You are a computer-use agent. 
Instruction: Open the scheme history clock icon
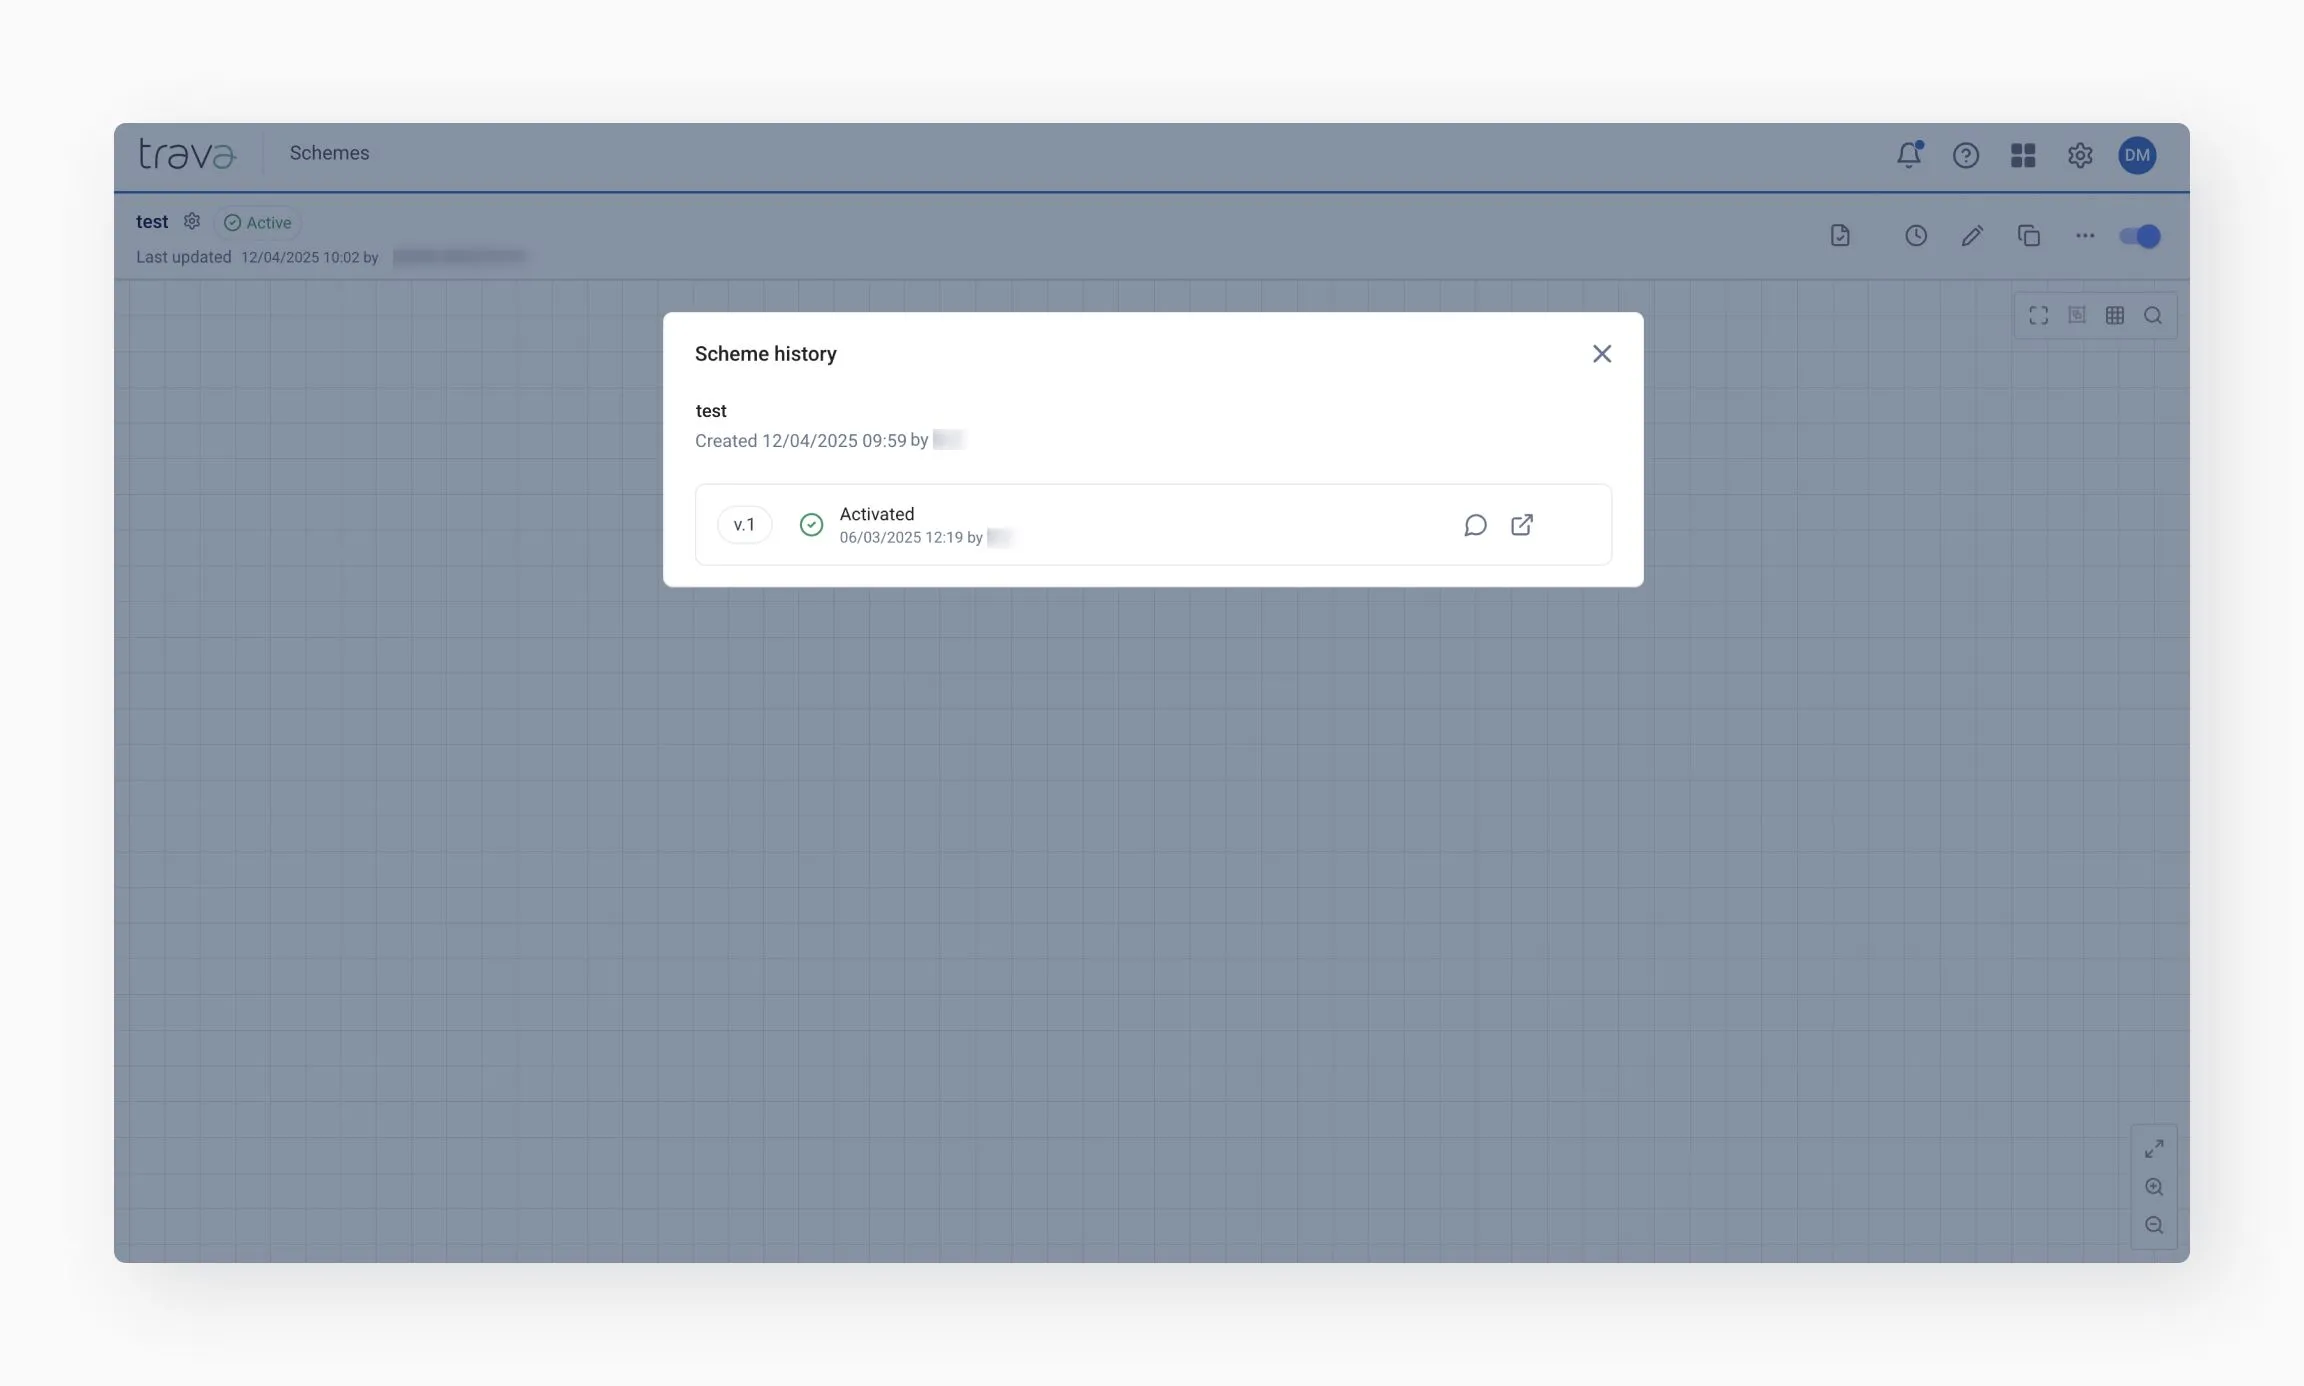click(x=1916, y=236)
